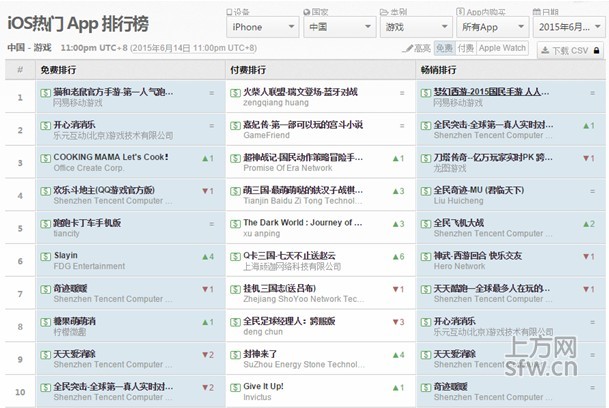Click the 下载 CSV download button

coord(571,48)
